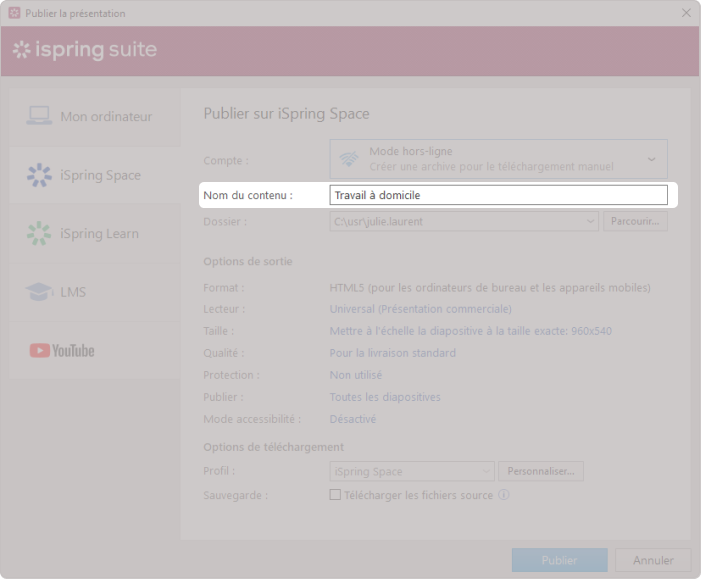Click the iSpring Space sidebar icon
The width and height of the screenshot is (701, 579).
pos(39,175)
